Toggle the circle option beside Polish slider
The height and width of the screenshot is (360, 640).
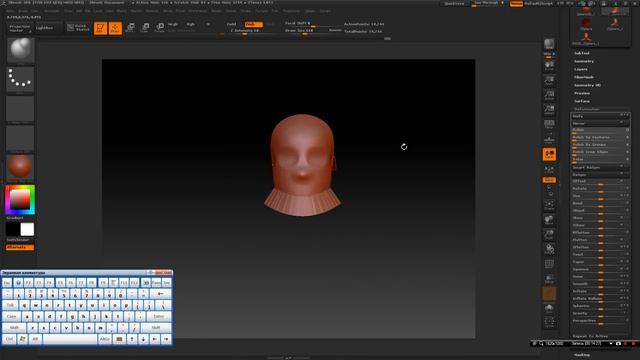click(x=627, y=130)
